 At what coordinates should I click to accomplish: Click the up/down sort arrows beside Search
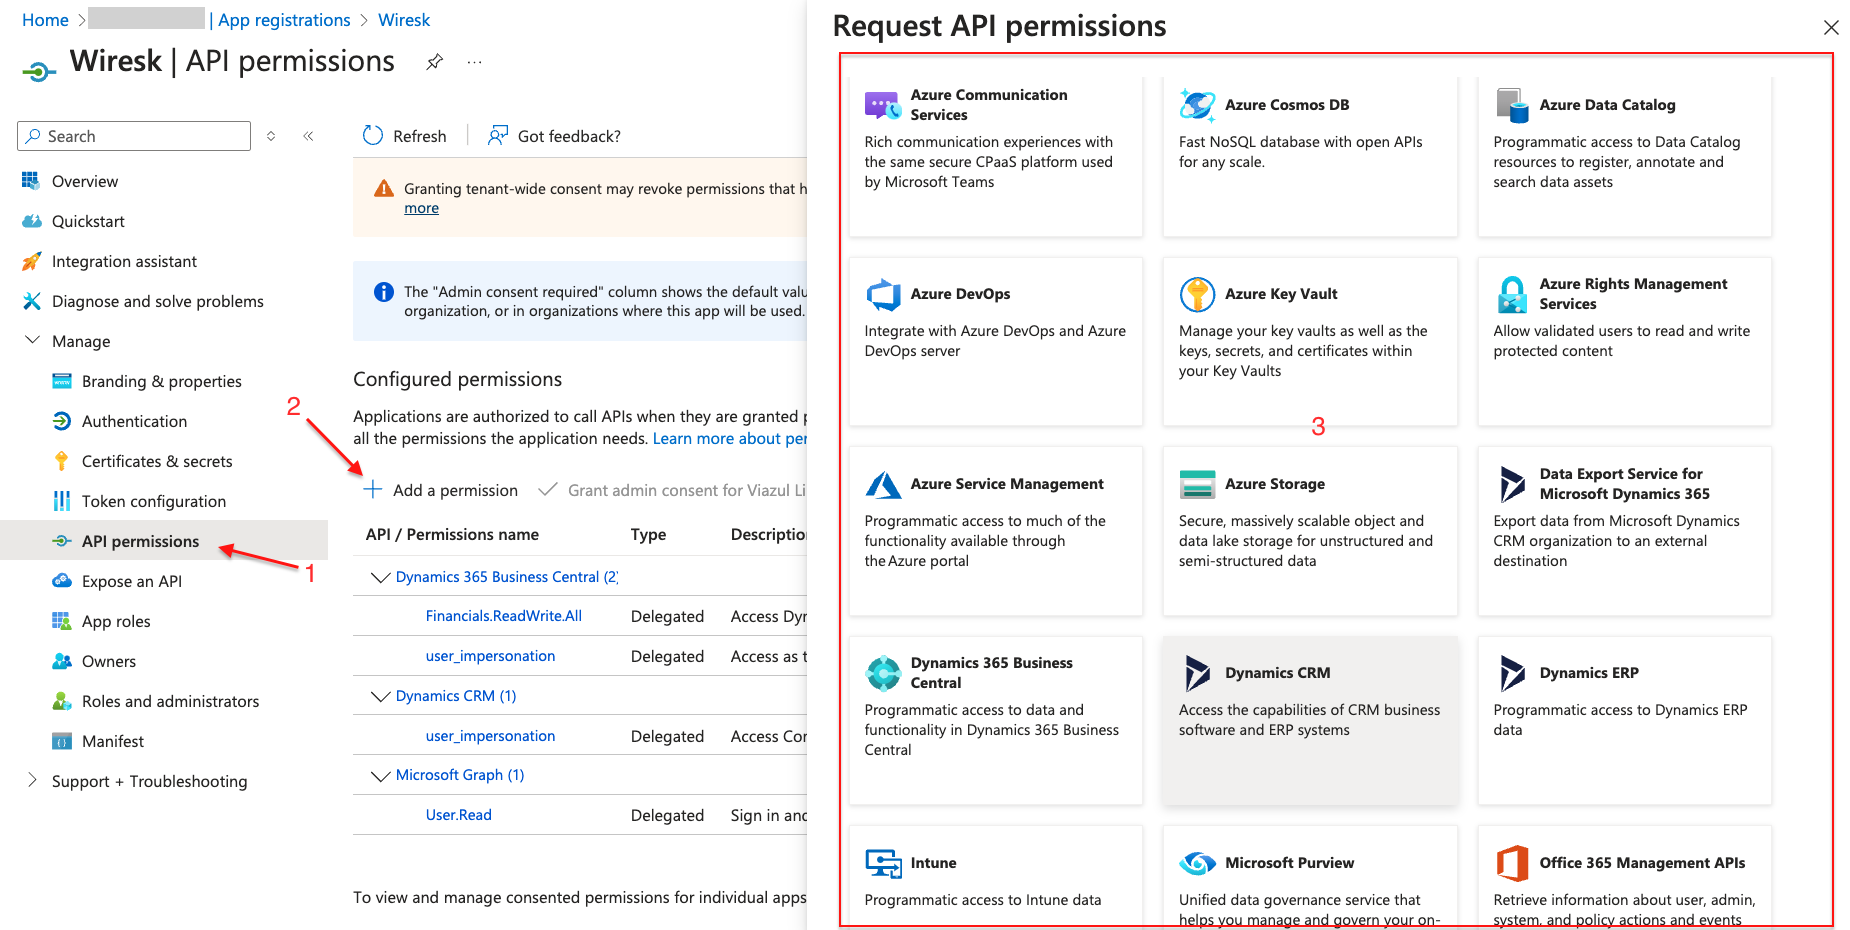coord(271,136)
